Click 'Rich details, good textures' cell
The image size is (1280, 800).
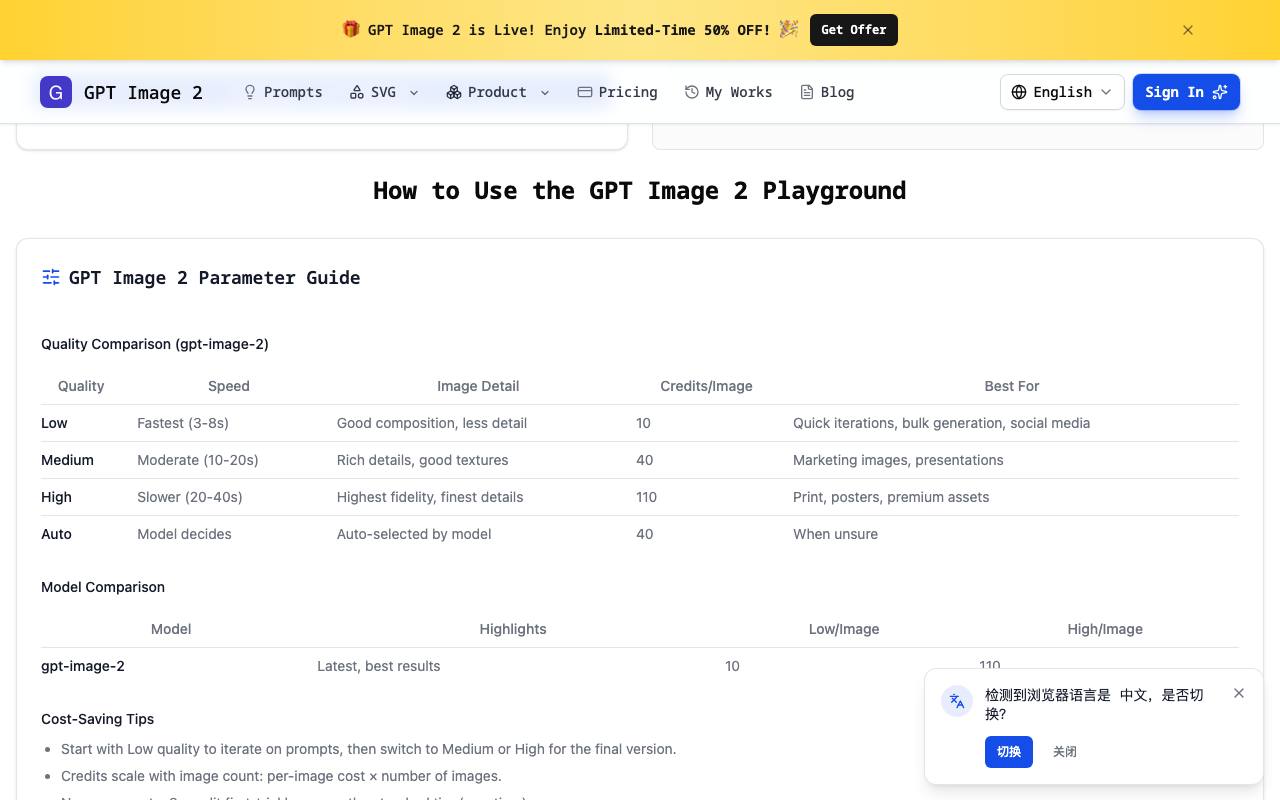[422, 460]
